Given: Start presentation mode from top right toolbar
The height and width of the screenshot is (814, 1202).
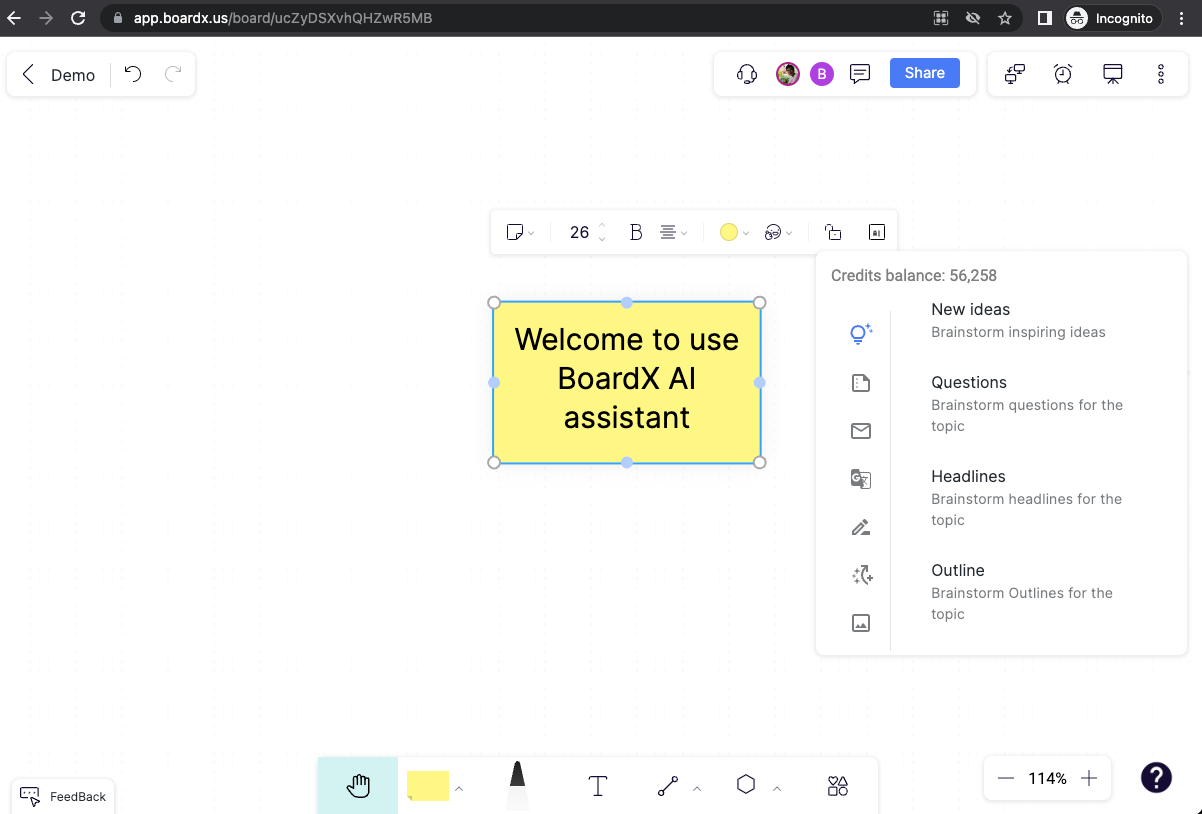Looking at the screenshot, I should tap(1112, 73).
